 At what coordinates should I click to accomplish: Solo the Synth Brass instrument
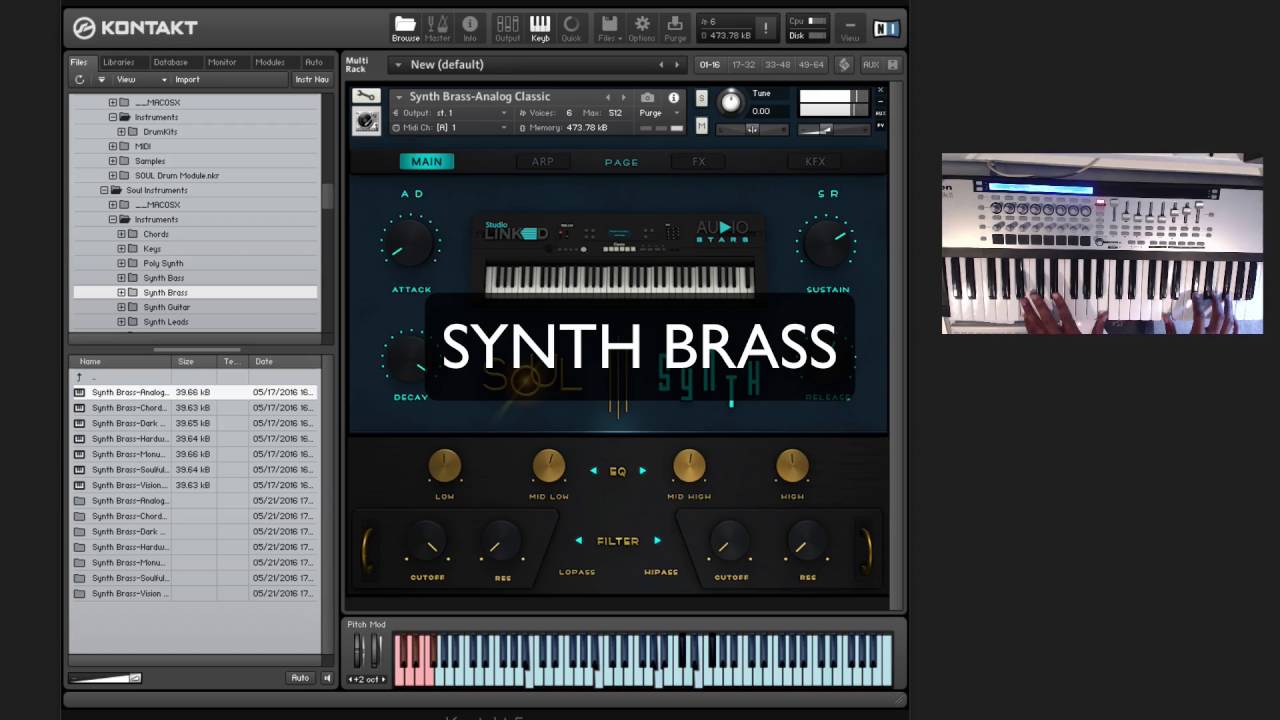pyautogui.click(x=702, y=98)
